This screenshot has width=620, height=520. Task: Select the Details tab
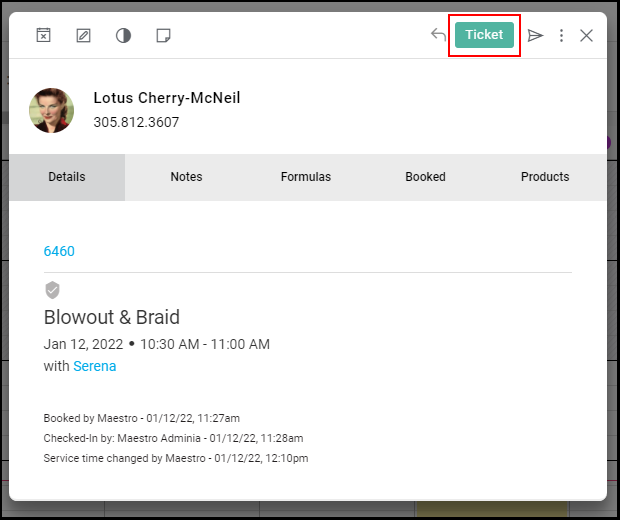(x=67, y=177)
